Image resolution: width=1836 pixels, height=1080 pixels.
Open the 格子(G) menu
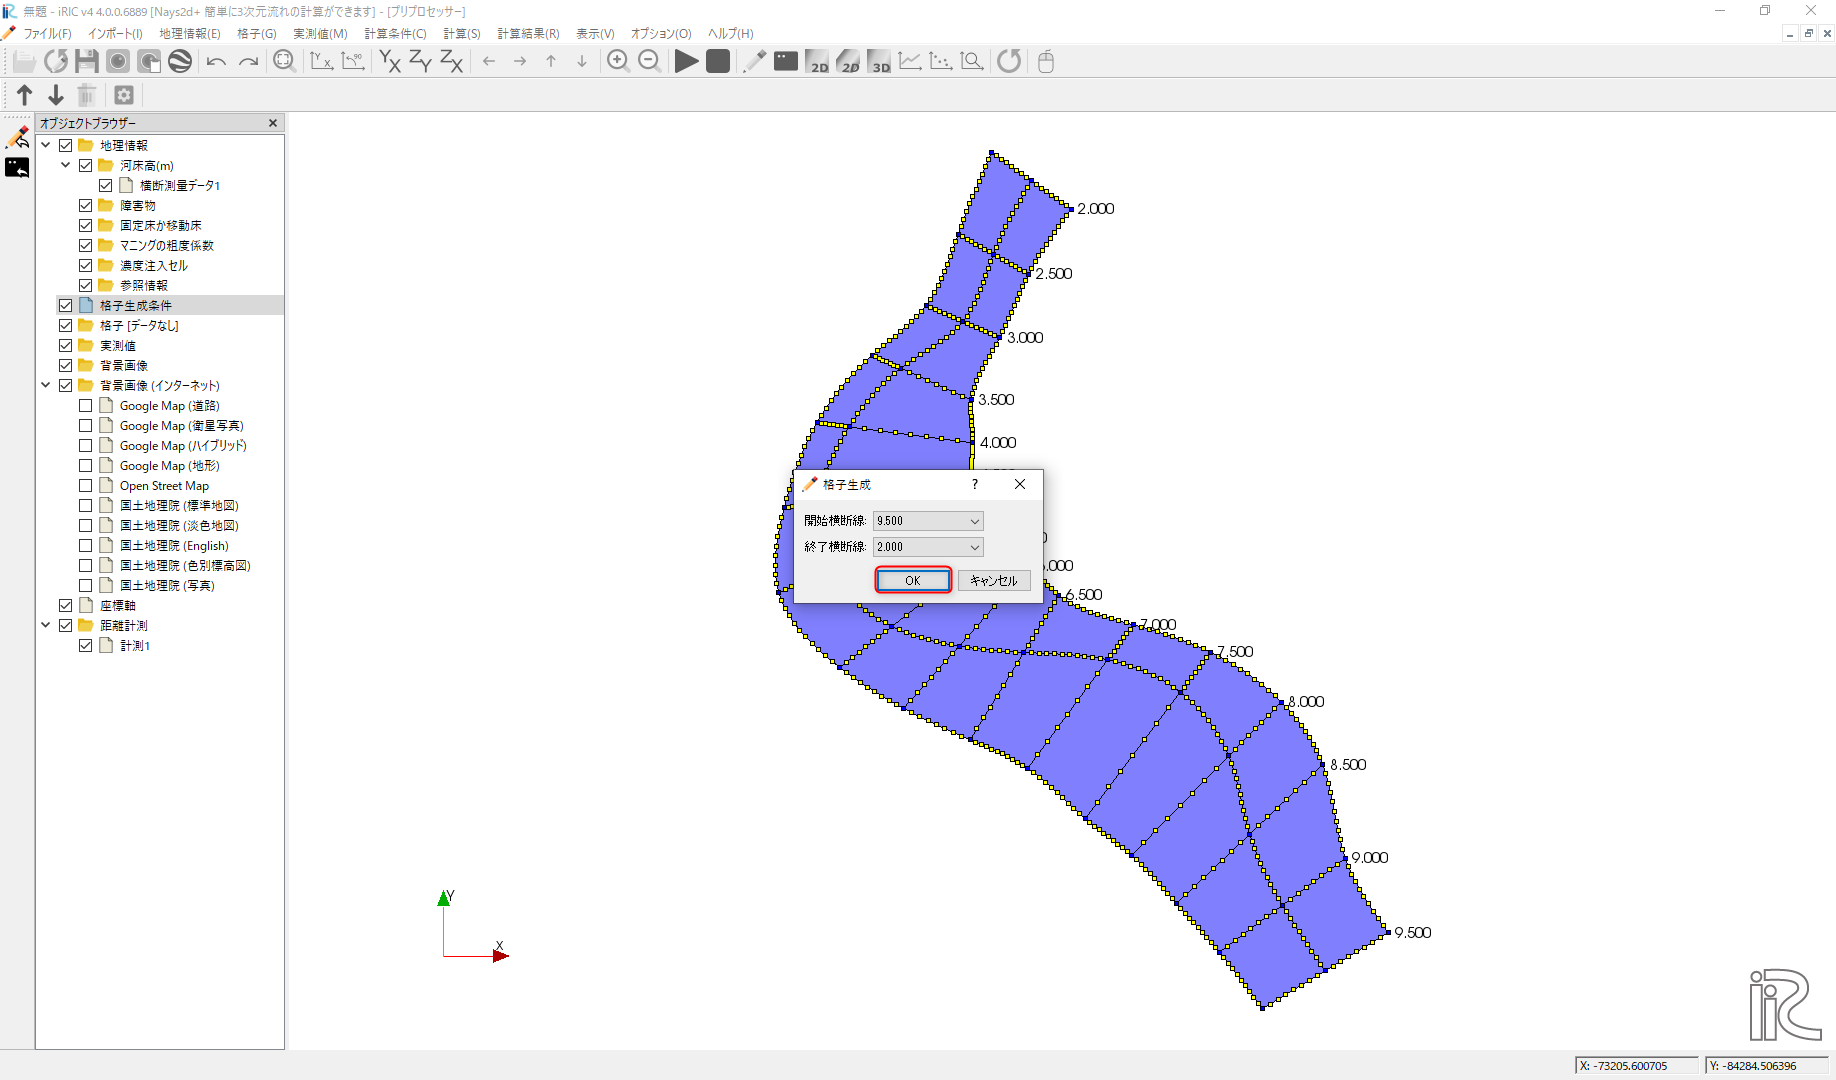[257, 33]
